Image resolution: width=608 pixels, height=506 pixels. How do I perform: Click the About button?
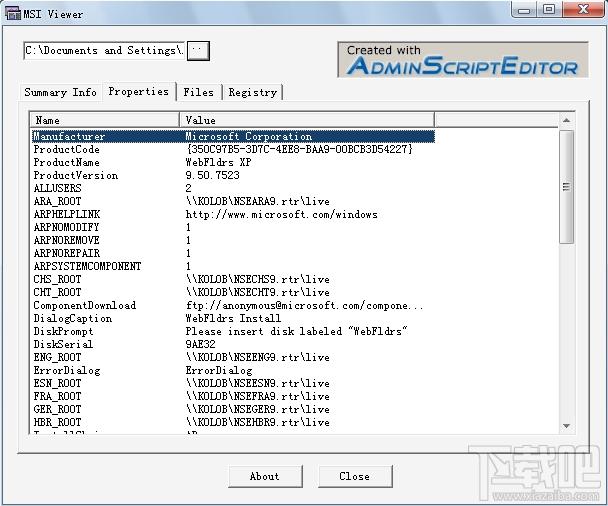point(265,476)
